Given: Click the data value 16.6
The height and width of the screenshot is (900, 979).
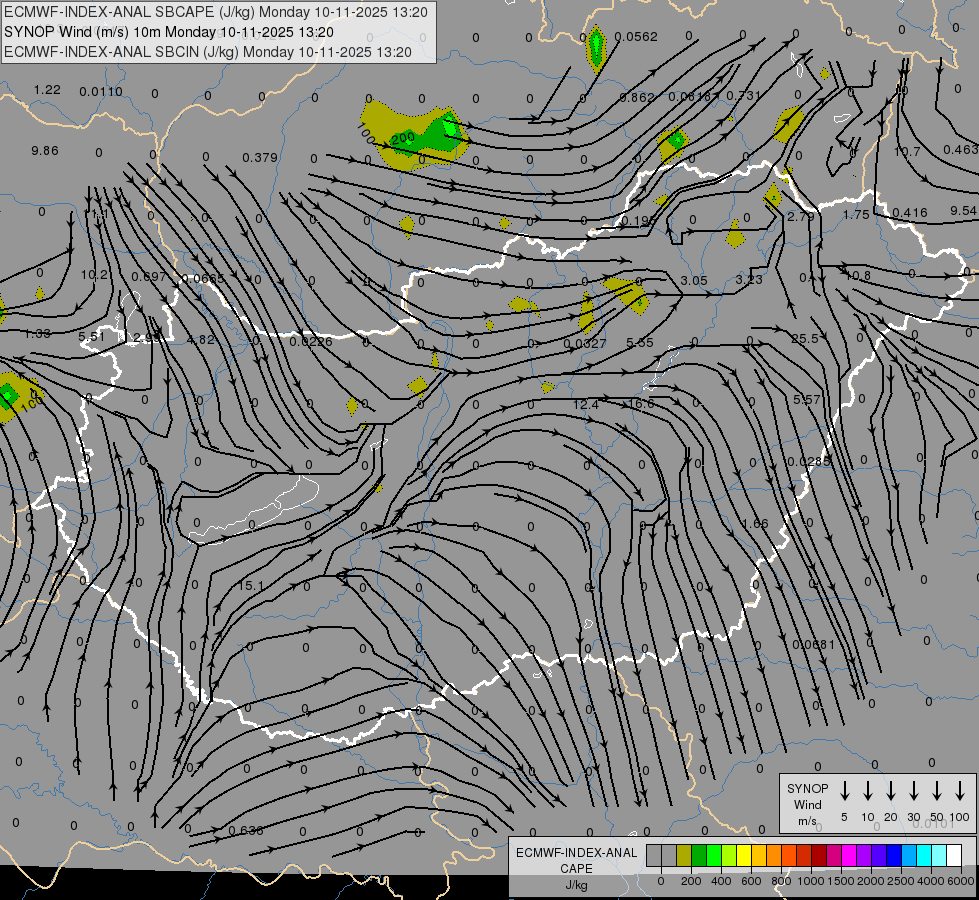Looking at the screenshot, I should click(x=641, y=403).
